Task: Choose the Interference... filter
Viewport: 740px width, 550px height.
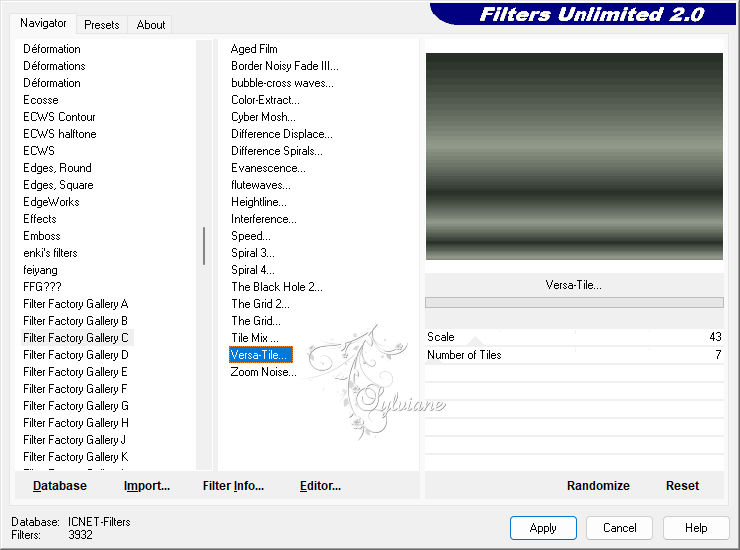Action: (264, 219)
